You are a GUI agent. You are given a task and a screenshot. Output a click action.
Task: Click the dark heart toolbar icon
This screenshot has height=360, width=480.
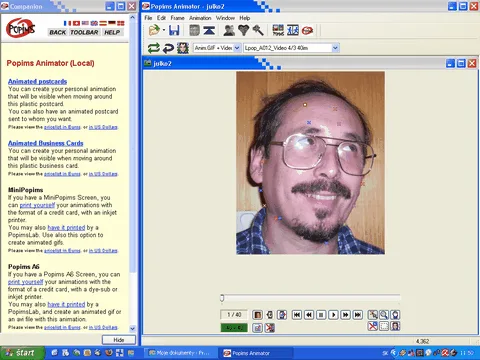pyautogui.click(x=244, y=31)
